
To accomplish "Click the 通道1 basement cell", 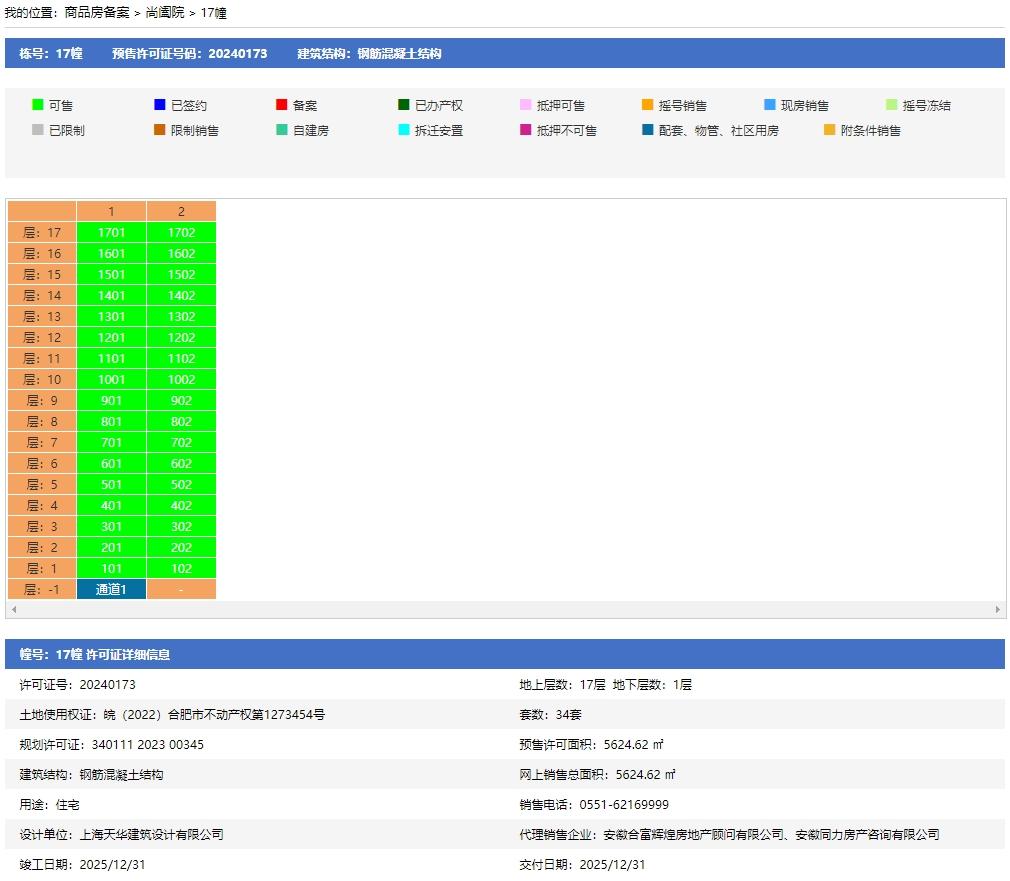I will [111, 589].
